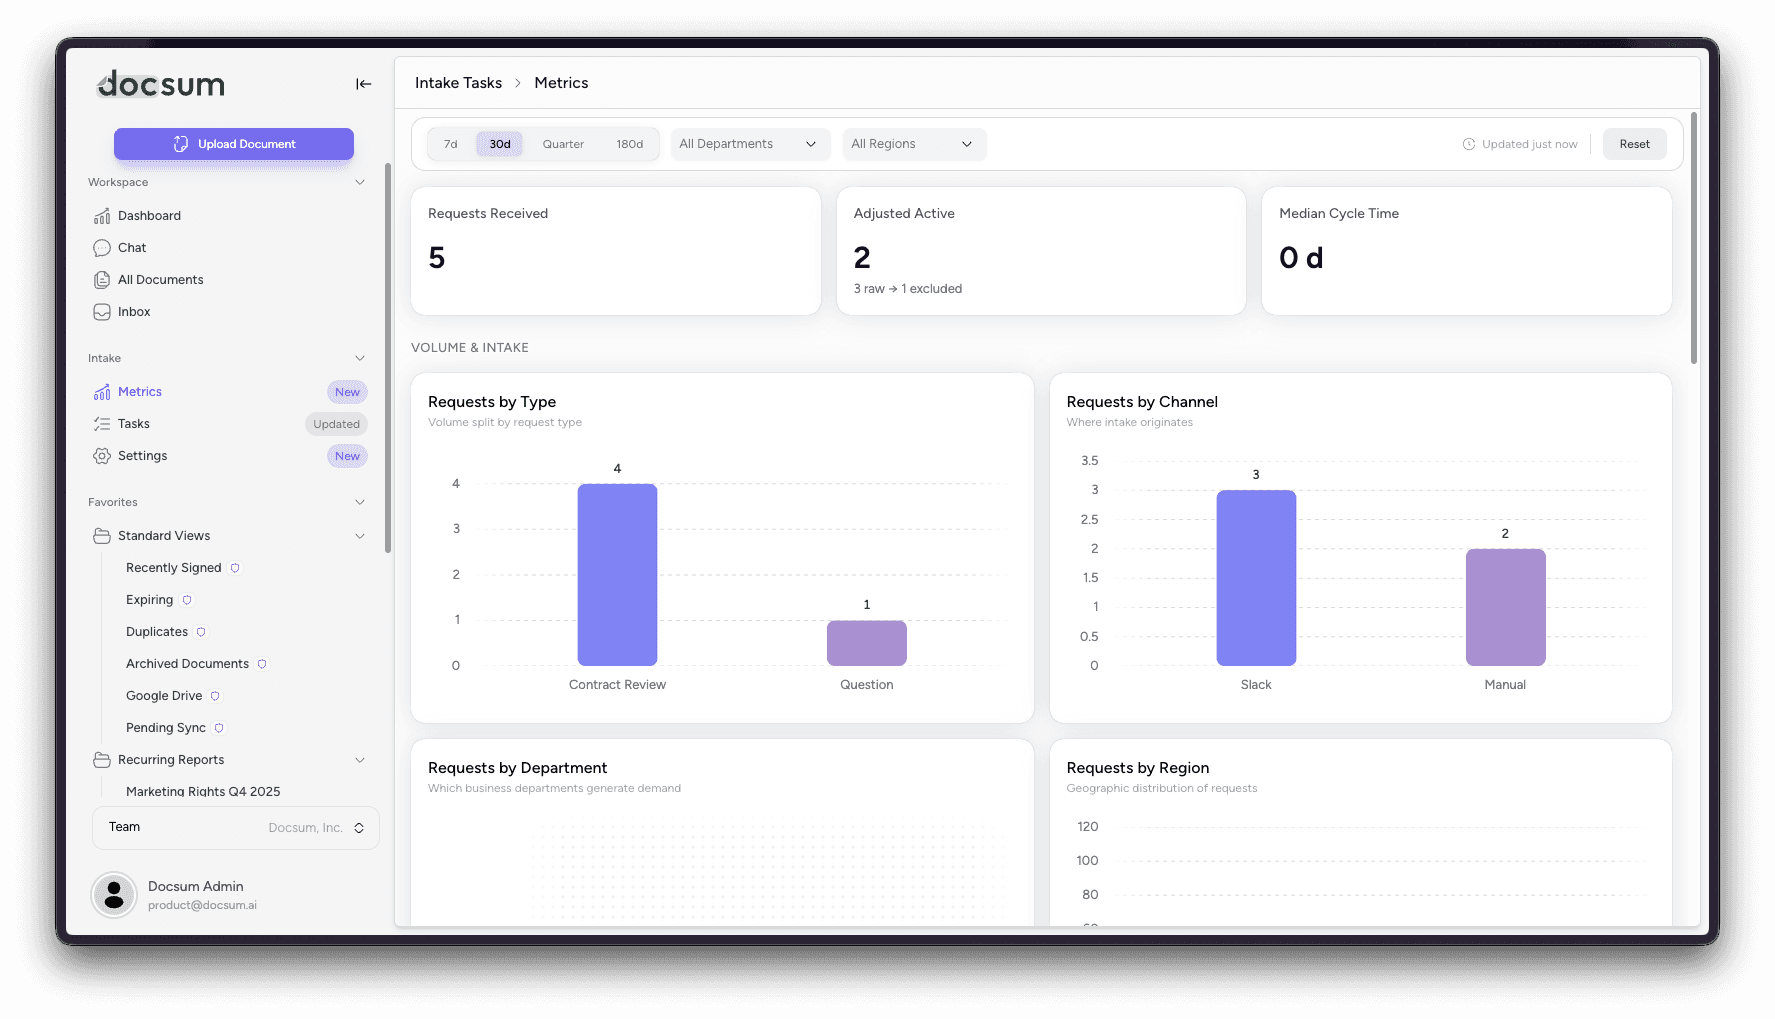Click shield icon next to Recently Signed
Viewport: 1775px width, 1019px height.
point(235,568)
